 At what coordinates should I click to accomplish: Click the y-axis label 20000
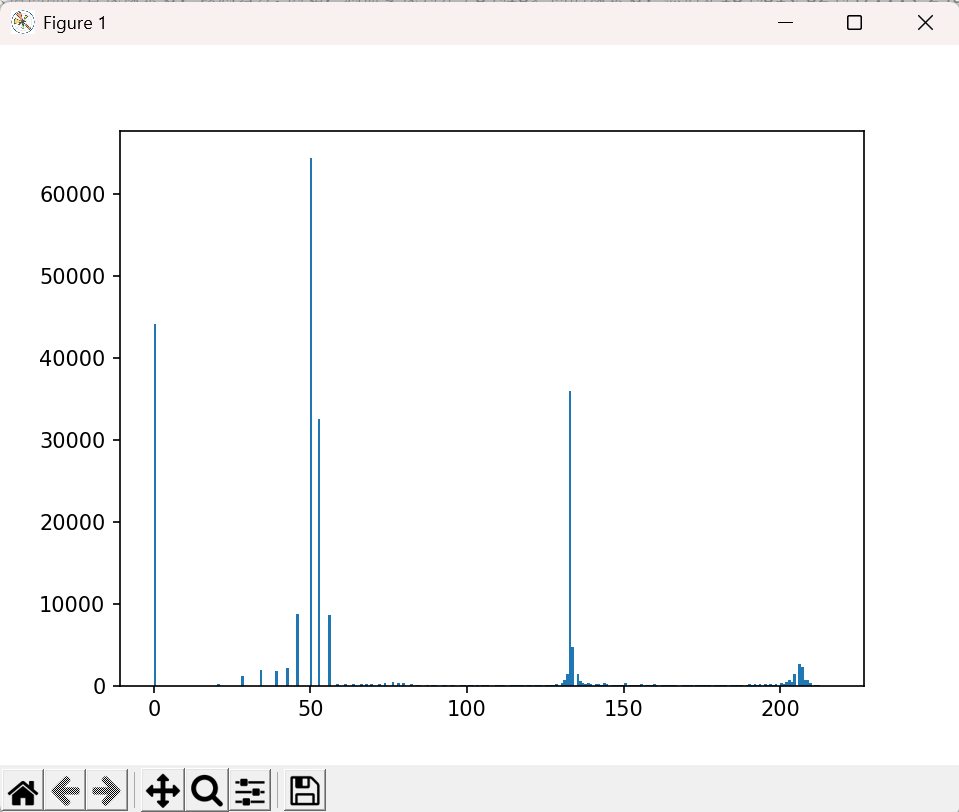(x=72, y=522)
